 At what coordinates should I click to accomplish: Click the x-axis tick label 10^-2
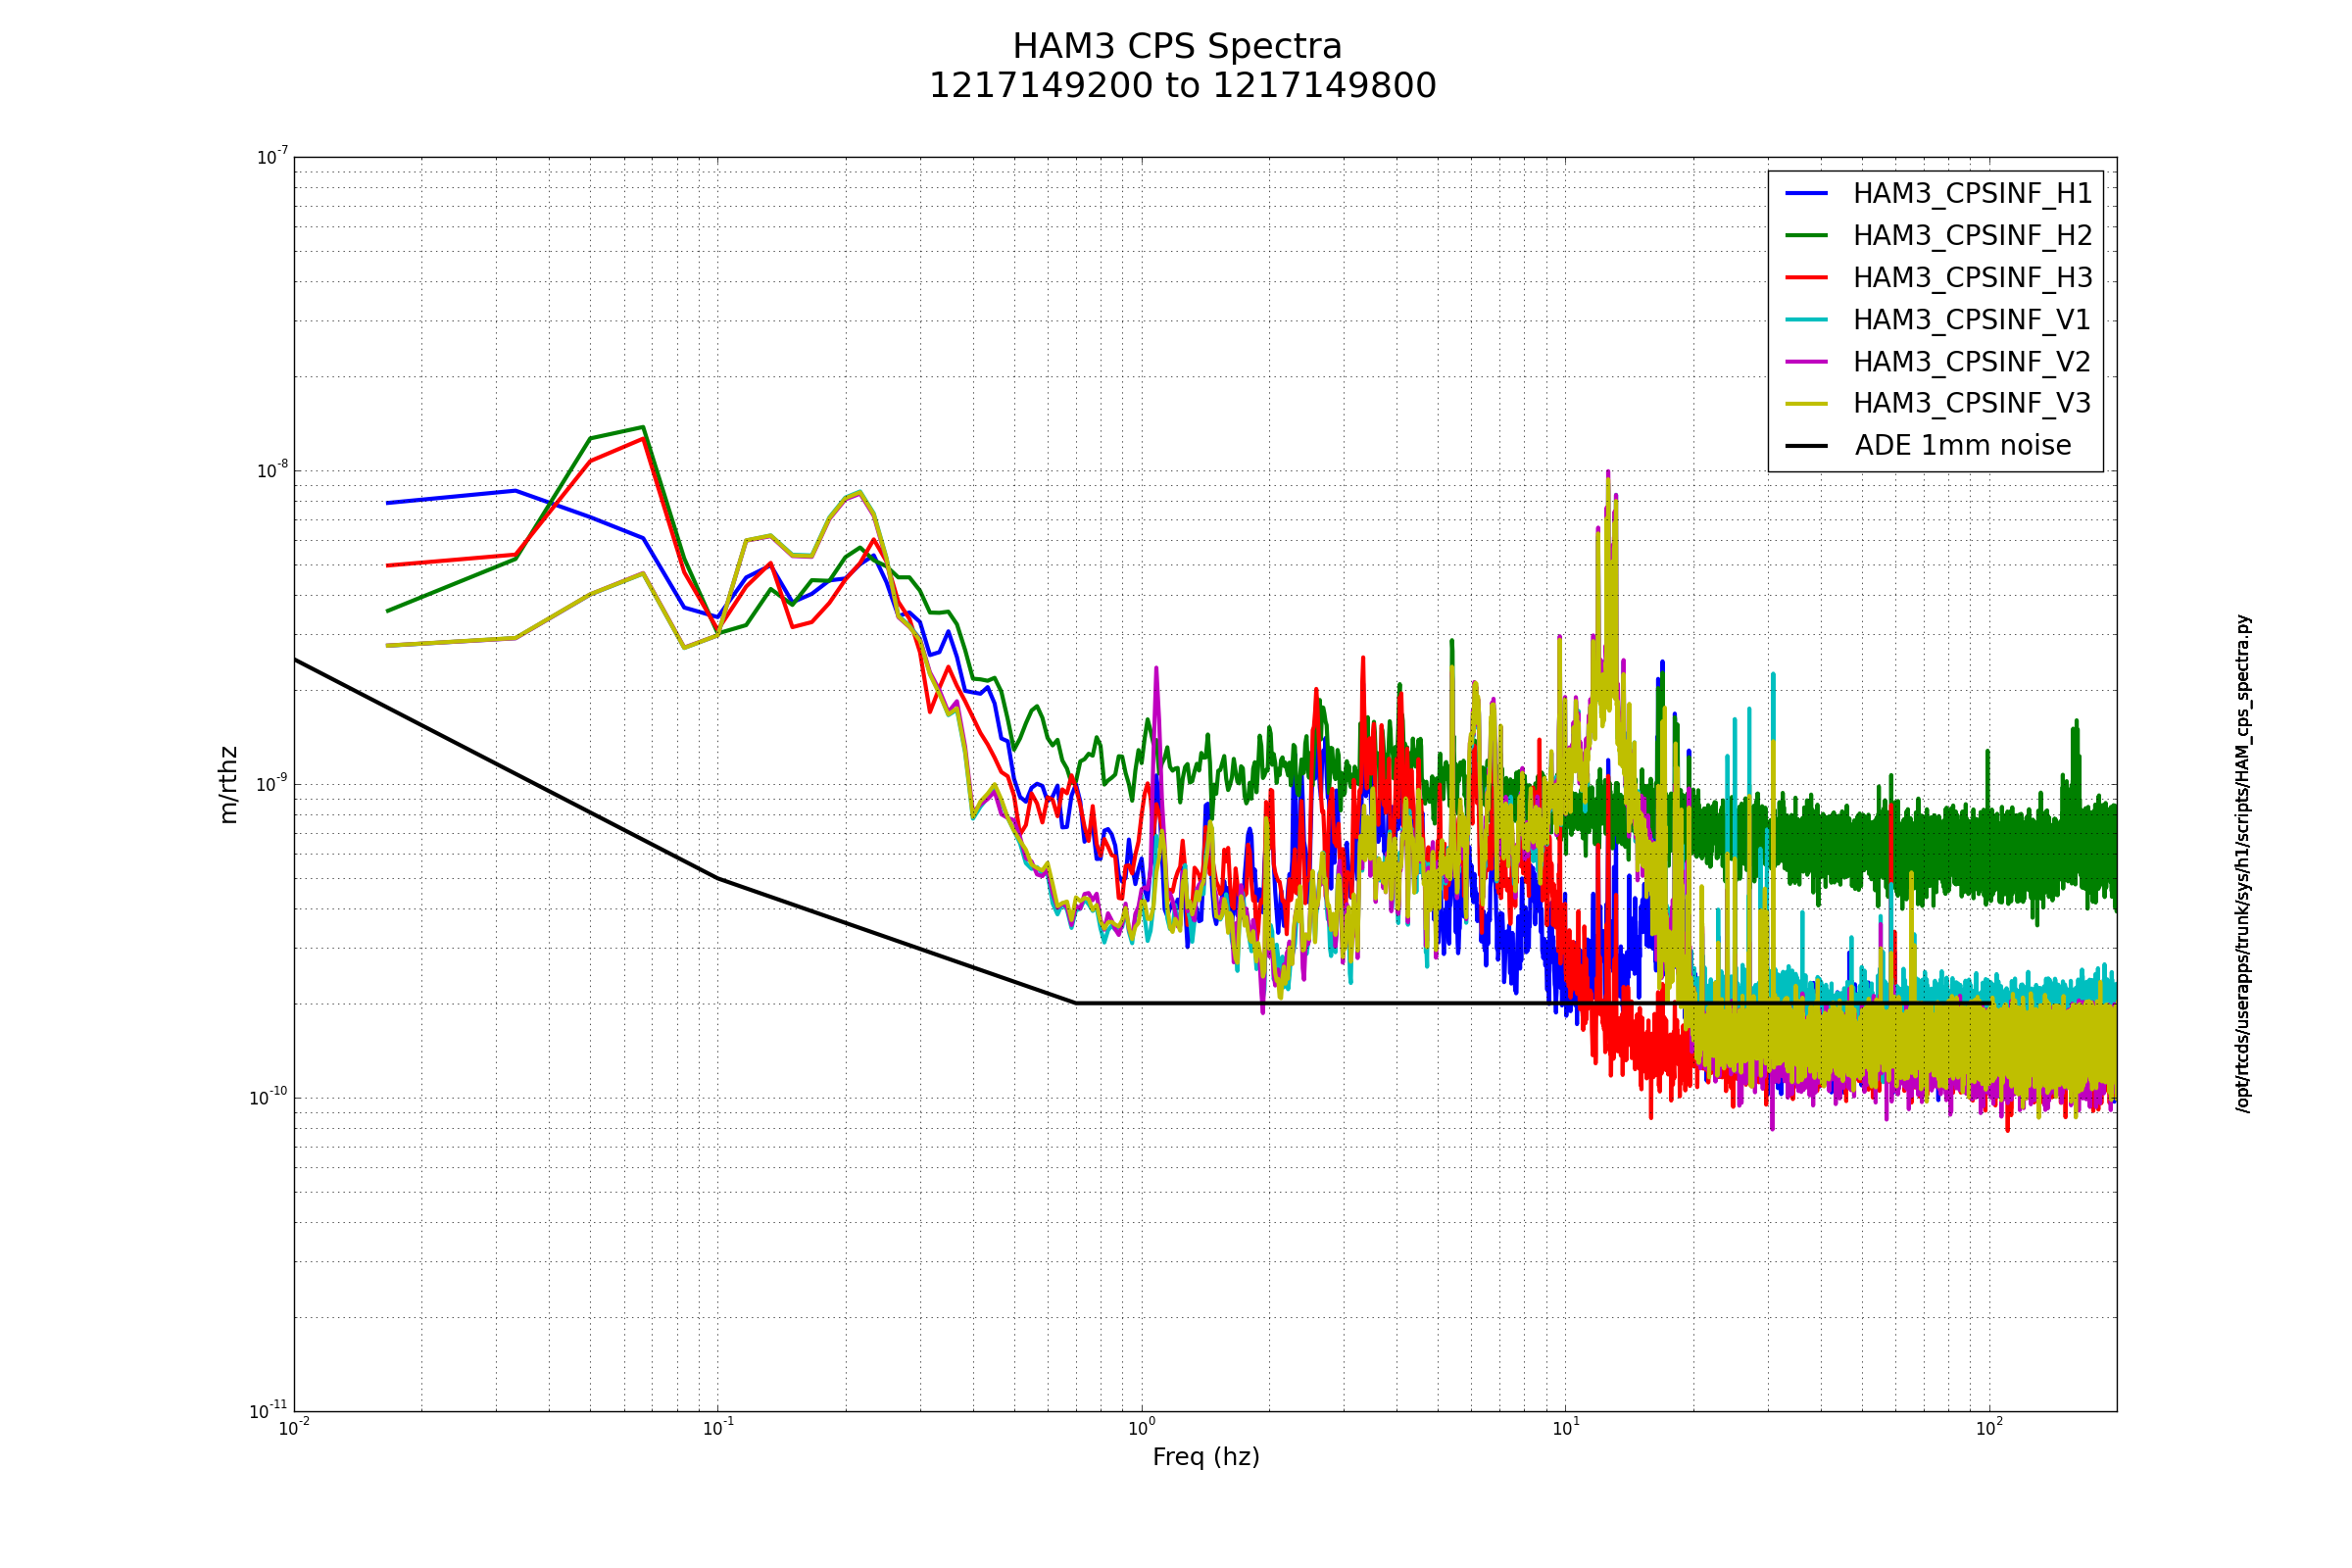pyautogui.click(x=294, y=1429)
